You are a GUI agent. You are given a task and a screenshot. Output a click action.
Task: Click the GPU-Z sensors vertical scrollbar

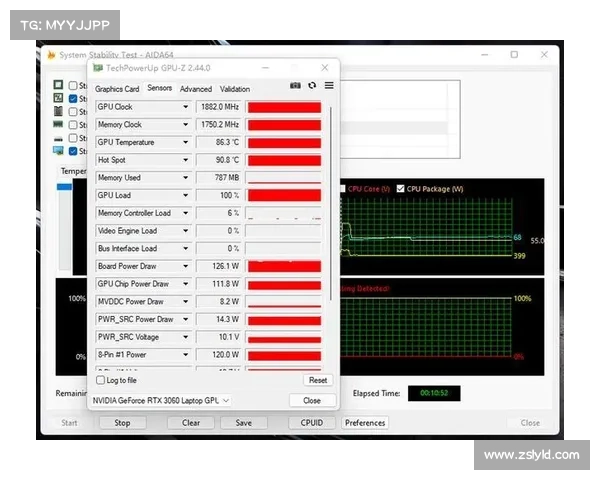pyautogui.click(x=330, y=203)
